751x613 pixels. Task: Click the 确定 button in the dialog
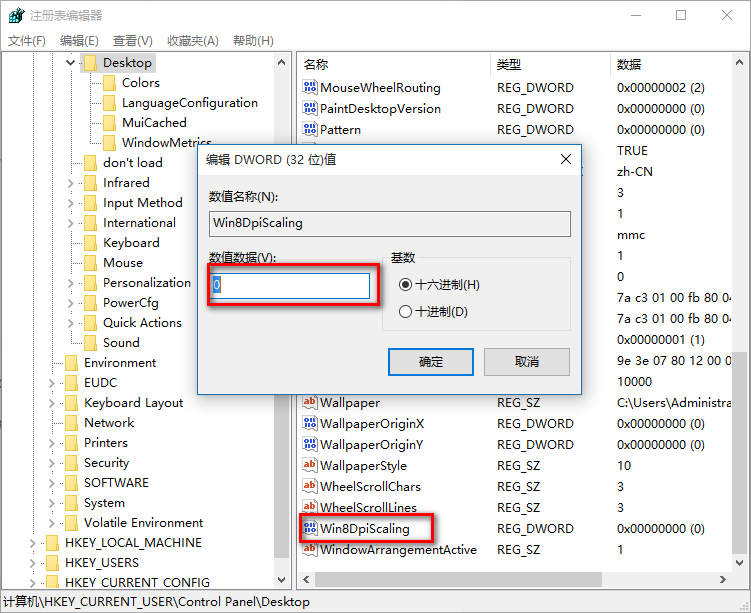click(x=431, y=362)
